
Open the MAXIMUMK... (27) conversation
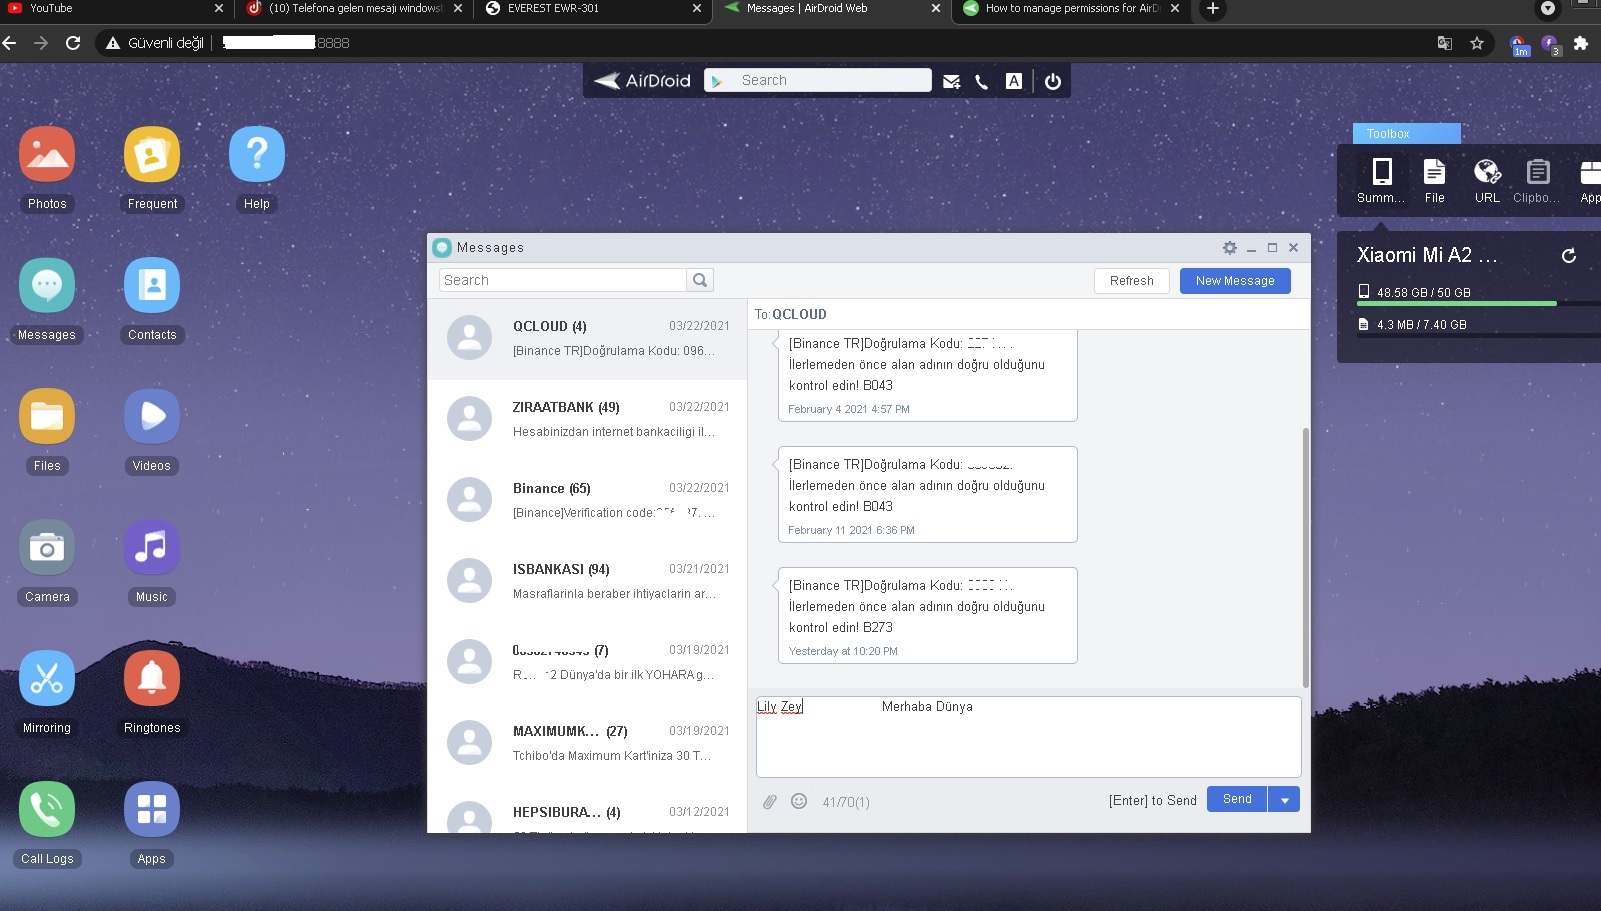point(587,744)
